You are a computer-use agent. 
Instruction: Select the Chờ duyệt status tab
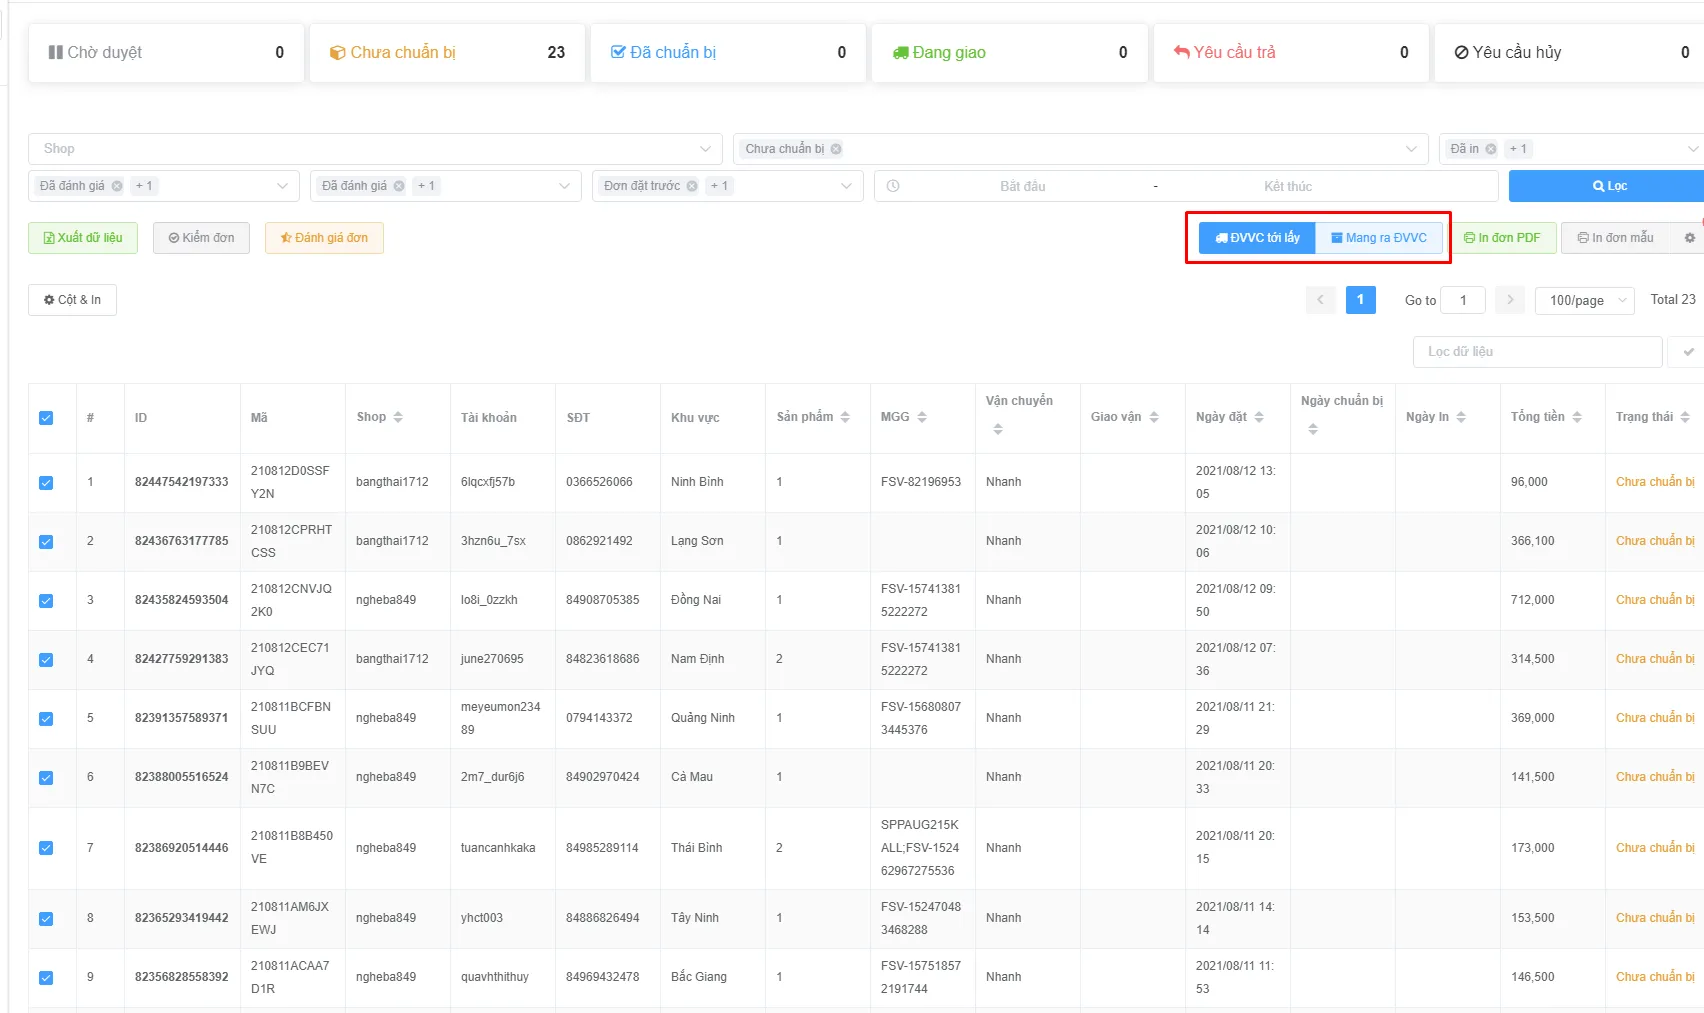pos(166,53)
